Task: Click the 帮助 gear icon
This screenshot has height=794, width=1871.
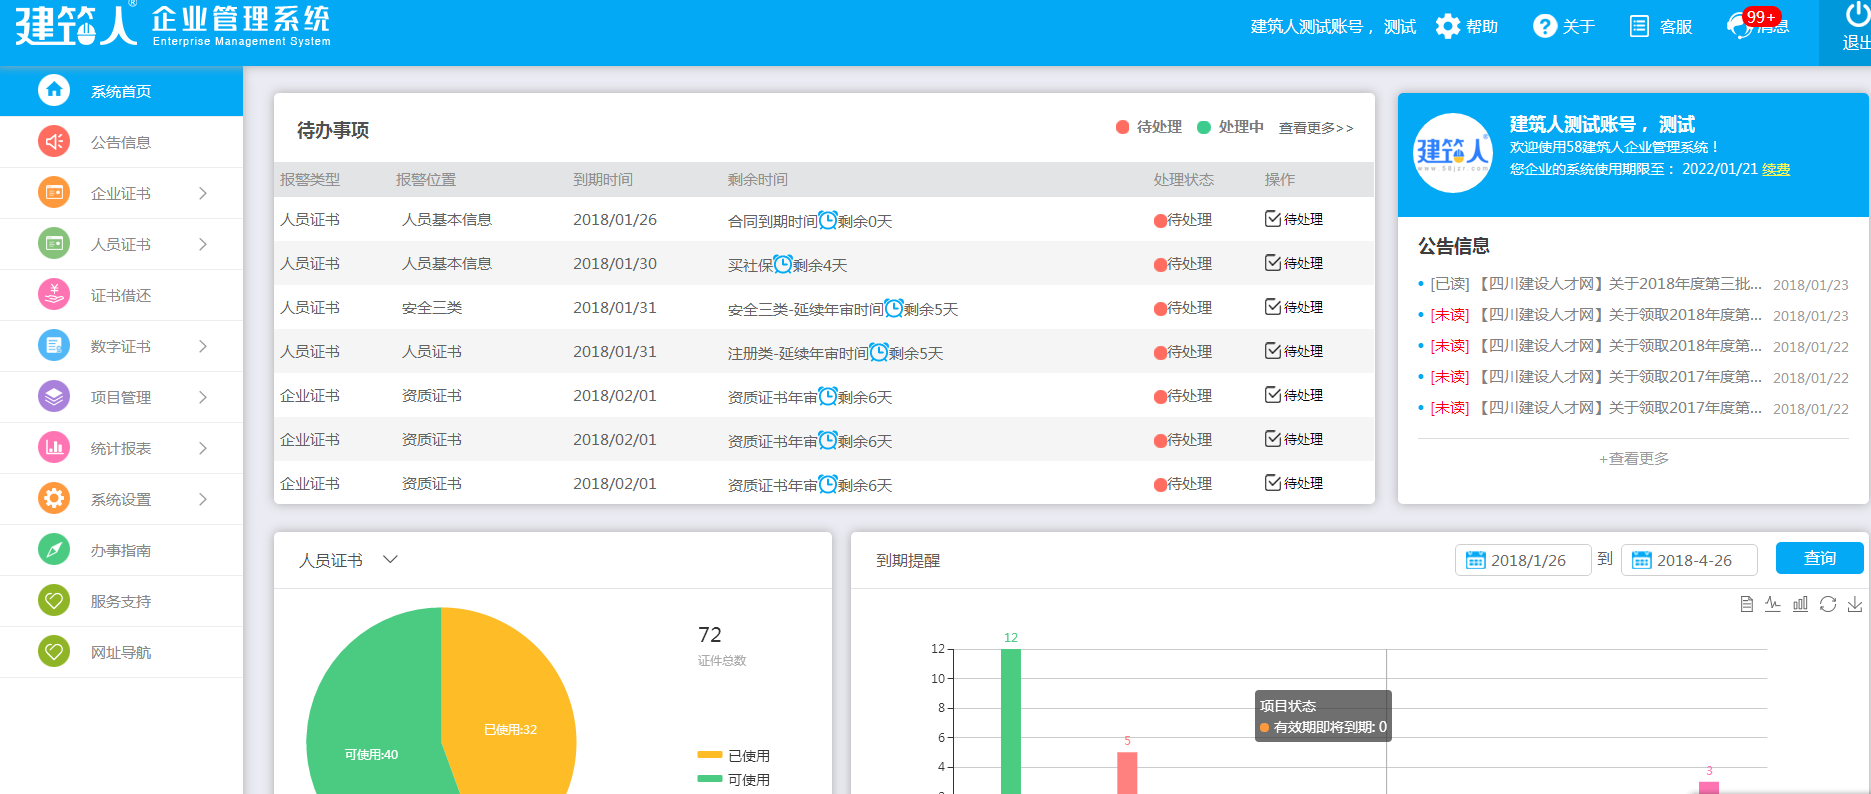Action: [1447, 26]
